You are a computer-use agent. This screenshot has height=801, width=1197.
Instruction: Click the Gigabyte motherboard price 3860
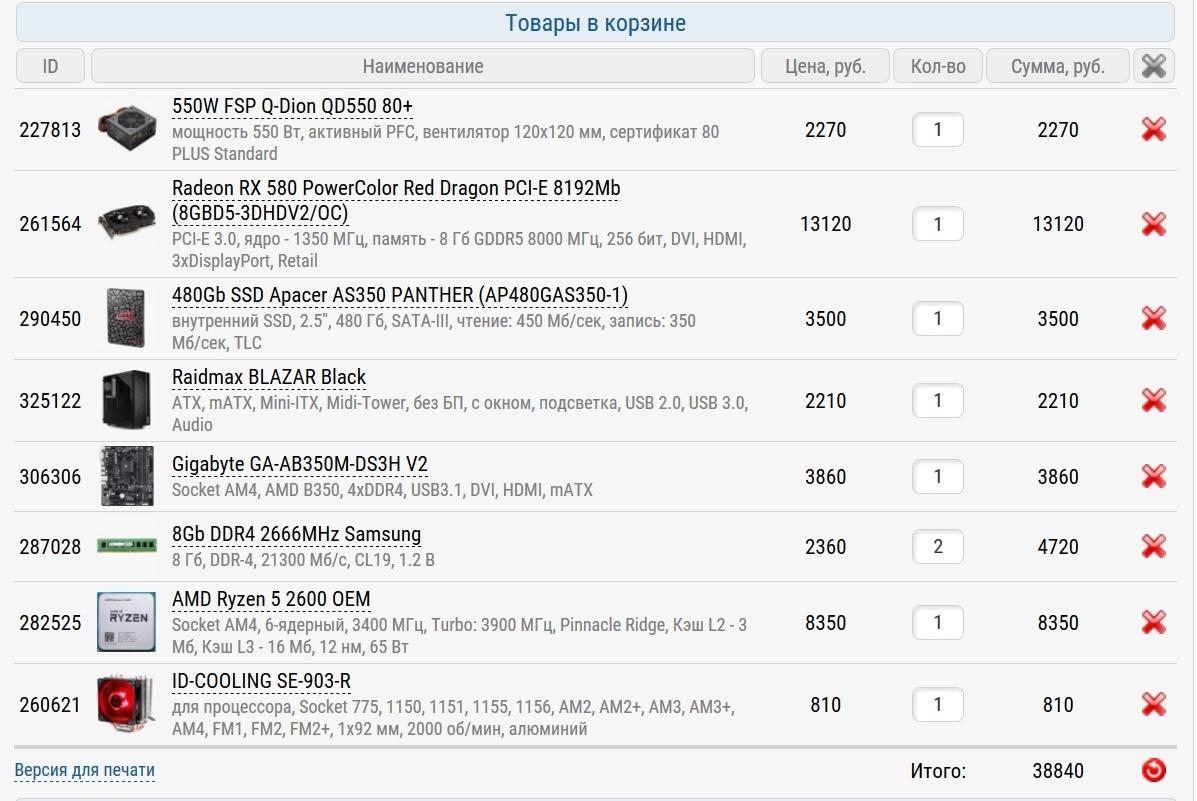825,476
